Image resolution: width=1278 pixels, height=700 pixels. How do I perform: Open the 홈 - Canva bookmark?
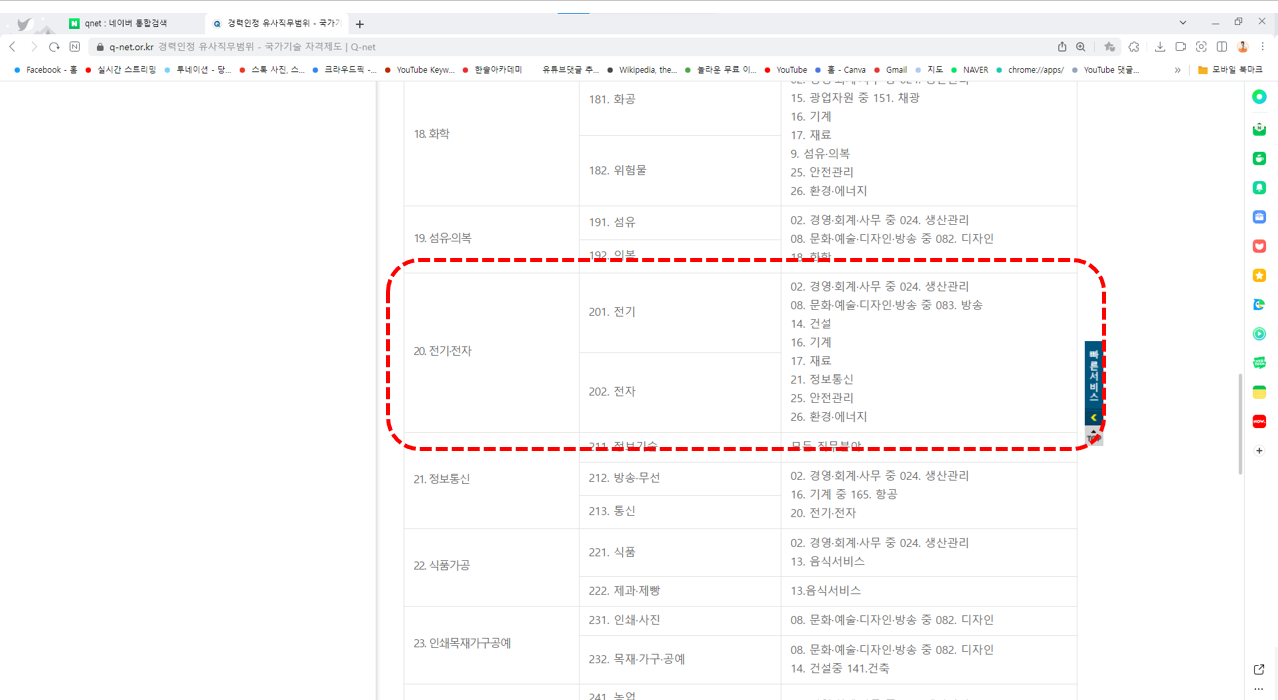pyautogui.click(x=840, y=70)
